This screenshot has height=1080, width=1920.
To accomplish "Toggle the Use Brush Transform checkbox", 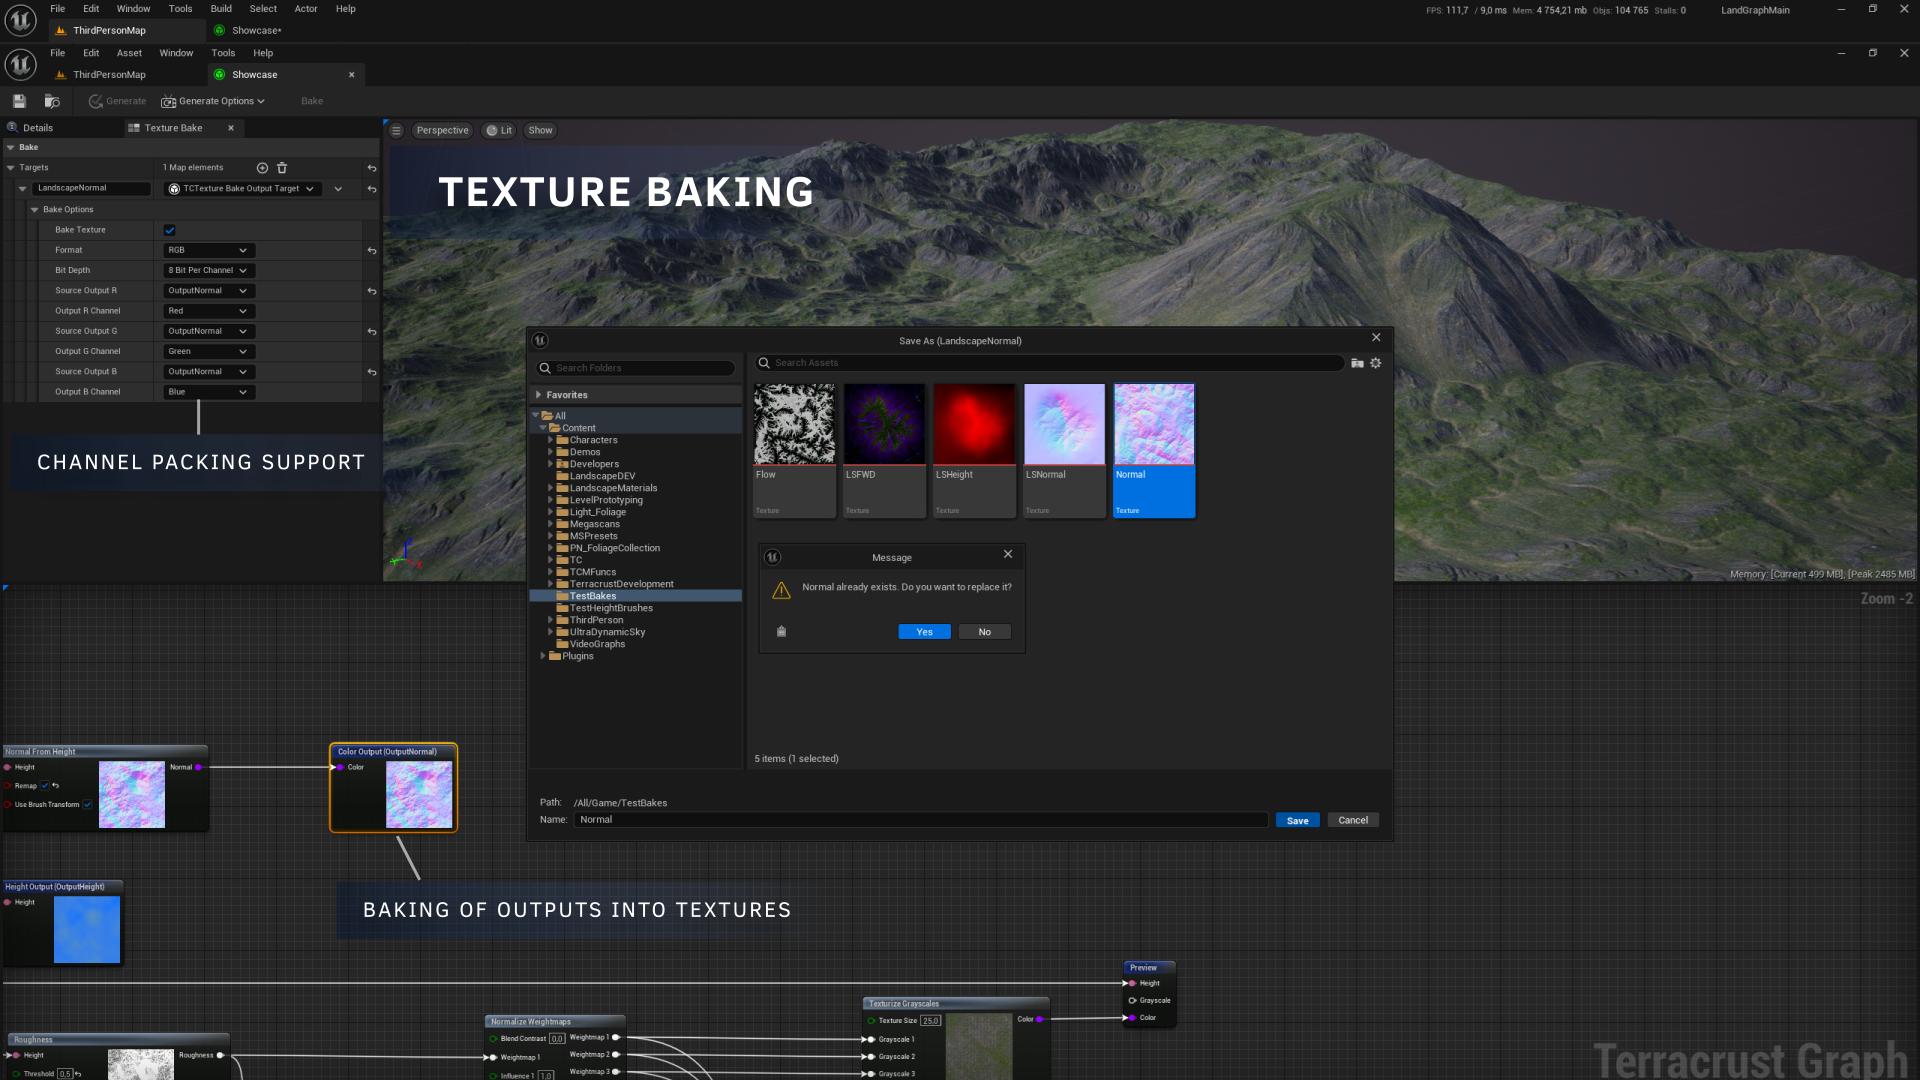I will pos(88,804).
